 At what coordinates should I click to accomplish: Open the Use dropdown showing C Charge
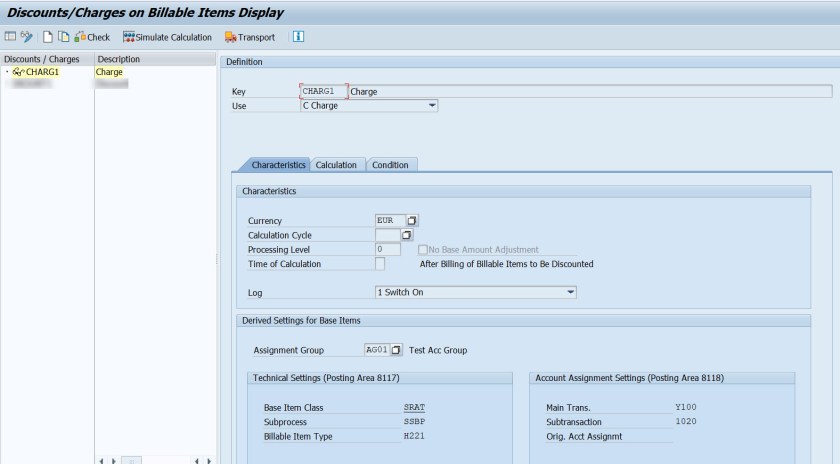(432, 106)
